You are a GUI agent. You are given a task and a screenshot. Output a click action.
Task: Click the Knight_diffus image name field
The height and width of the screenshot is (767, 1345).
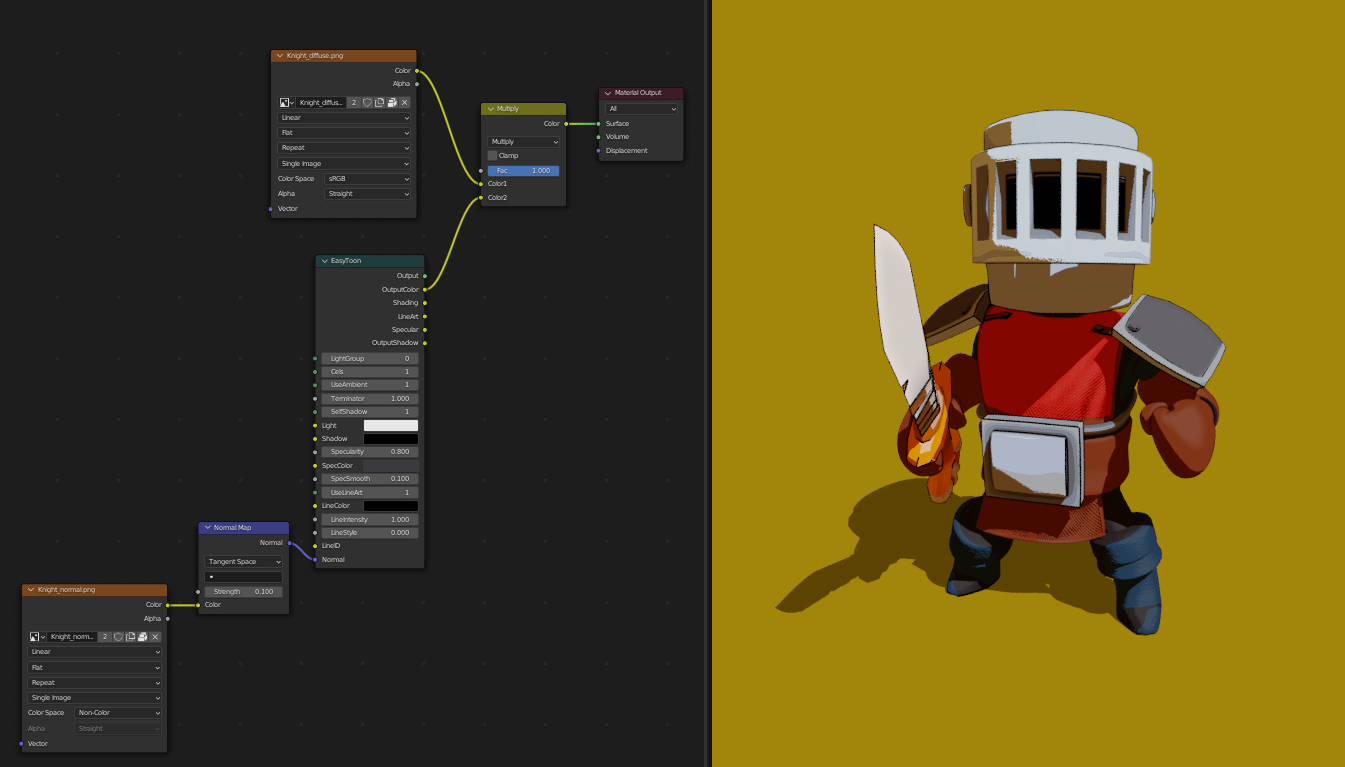(321, 102)
